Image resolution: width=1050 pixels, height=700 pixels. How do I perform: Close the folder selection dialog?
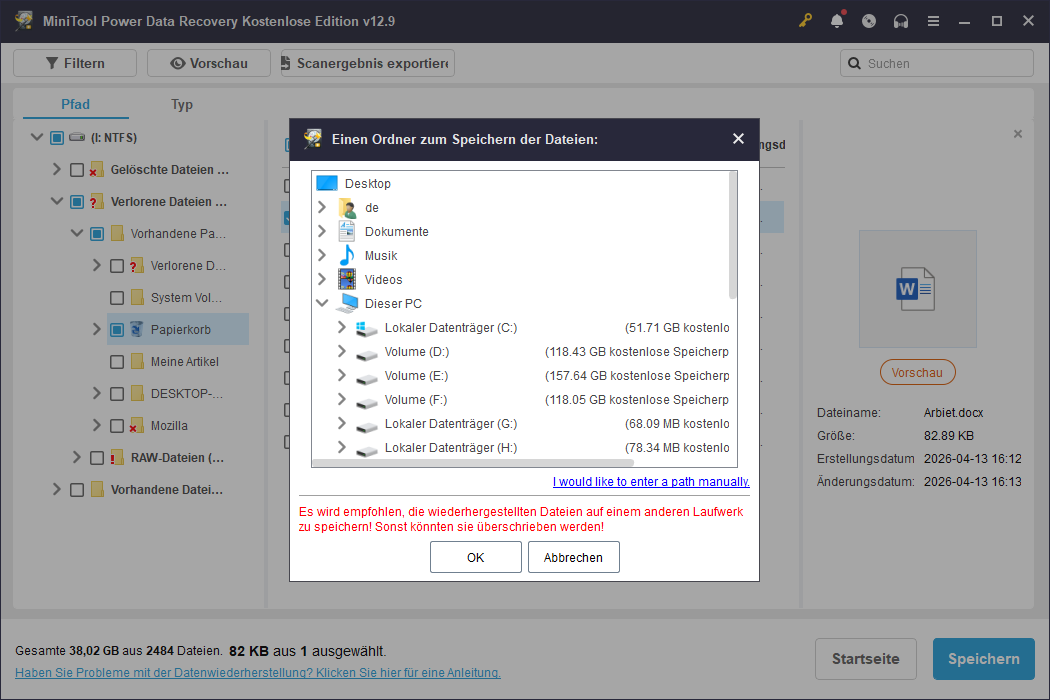click(x=738, y=139)
